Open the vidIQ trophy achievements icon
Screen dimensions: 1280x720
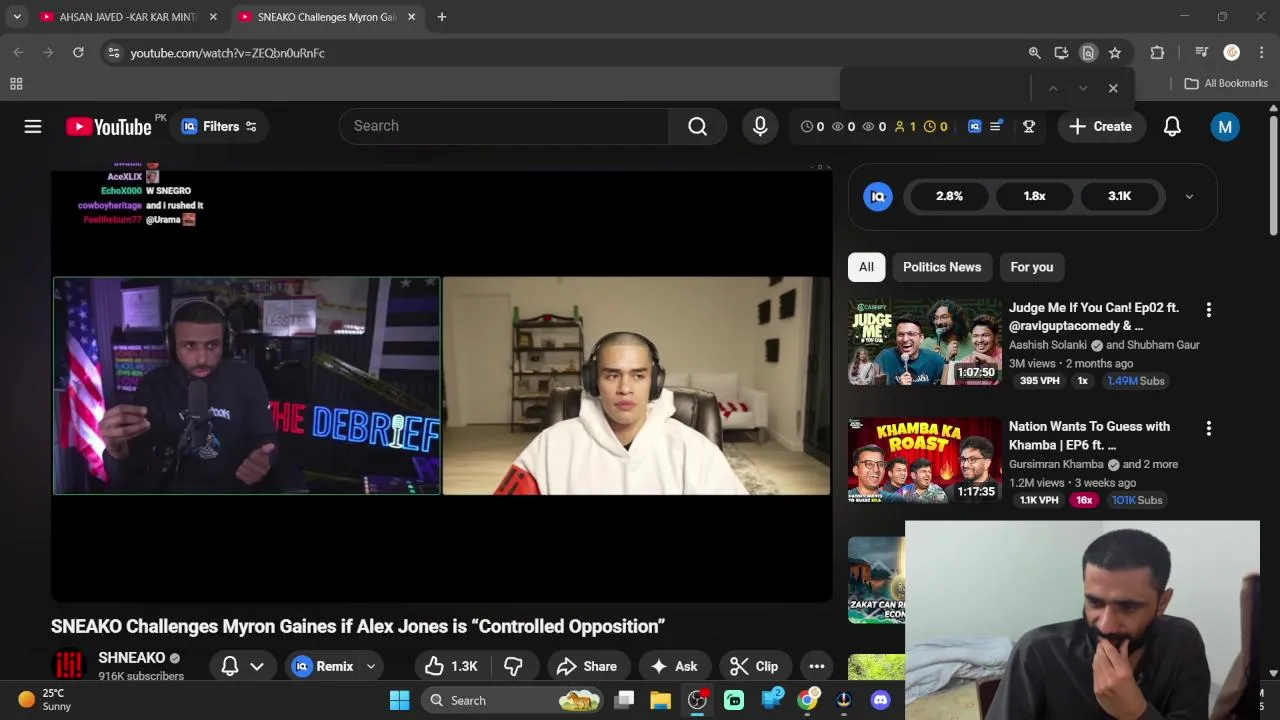coord(1028,127)
